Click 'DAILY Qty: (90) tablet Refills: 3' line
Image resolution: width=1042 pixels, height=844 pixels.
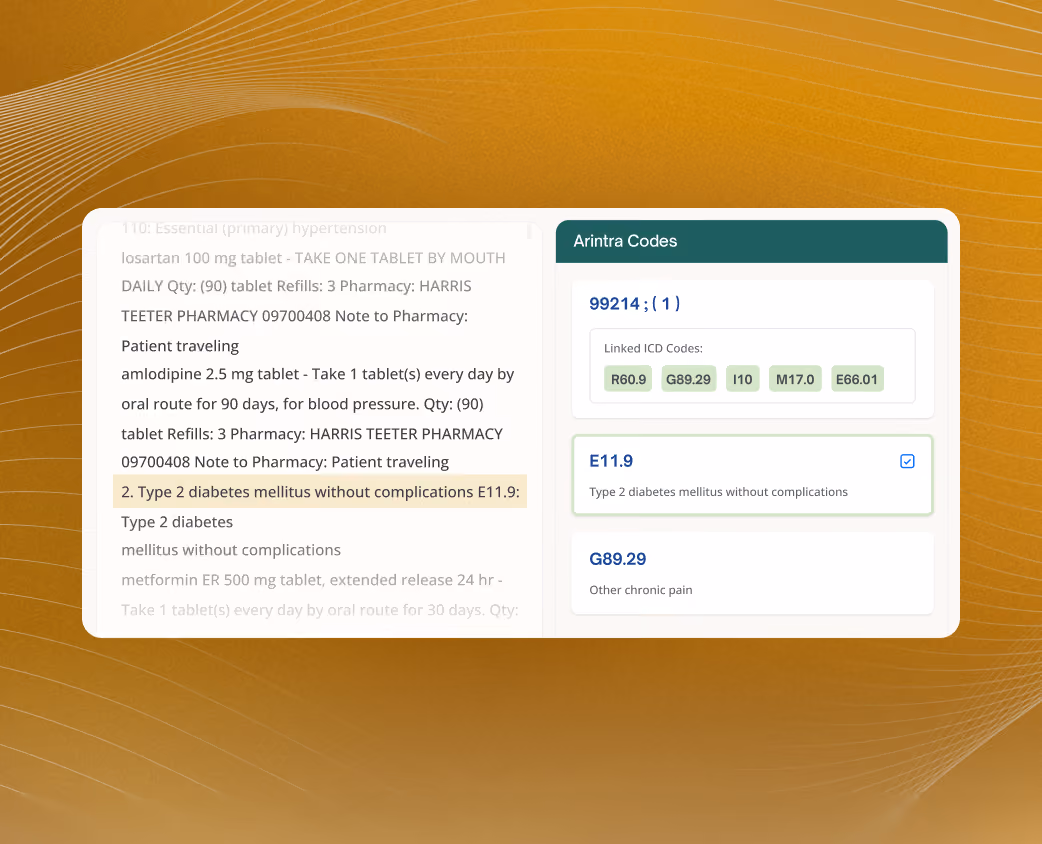296,286
